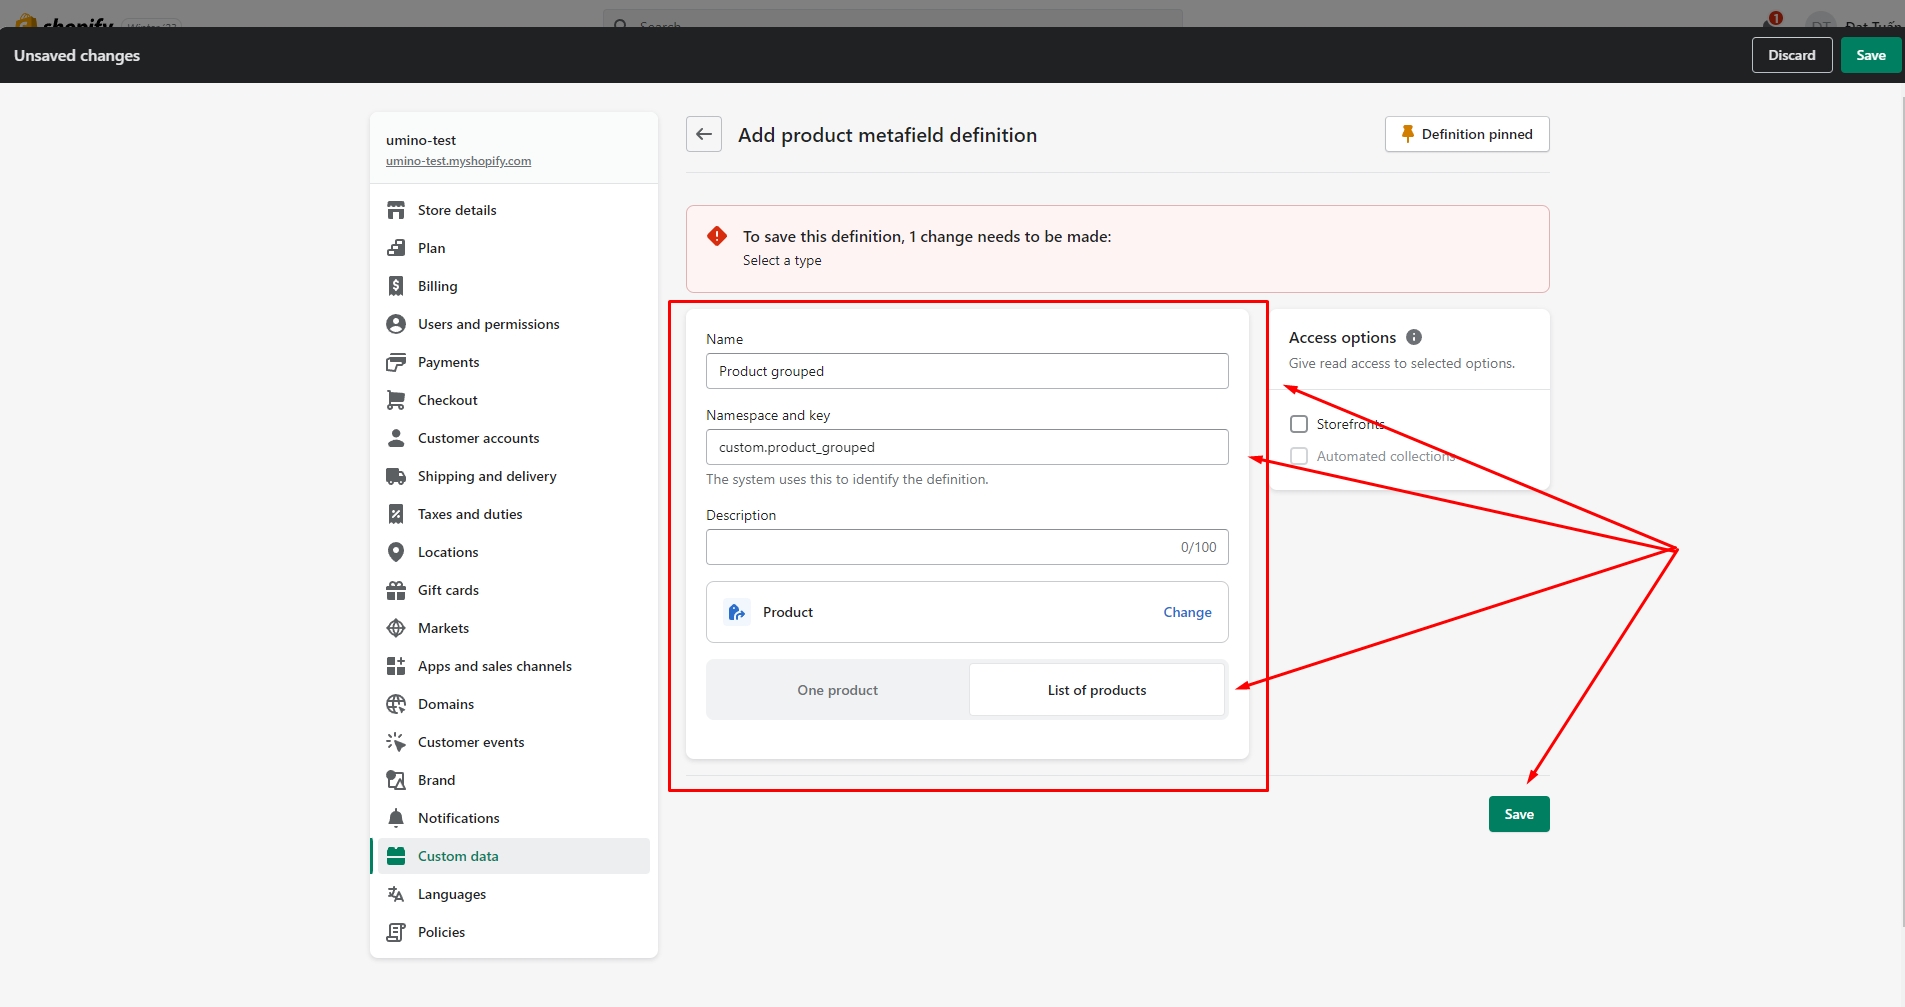Click the Access options info icon
This screenshot has height=1007, width=1905.
click(1413, 337)
